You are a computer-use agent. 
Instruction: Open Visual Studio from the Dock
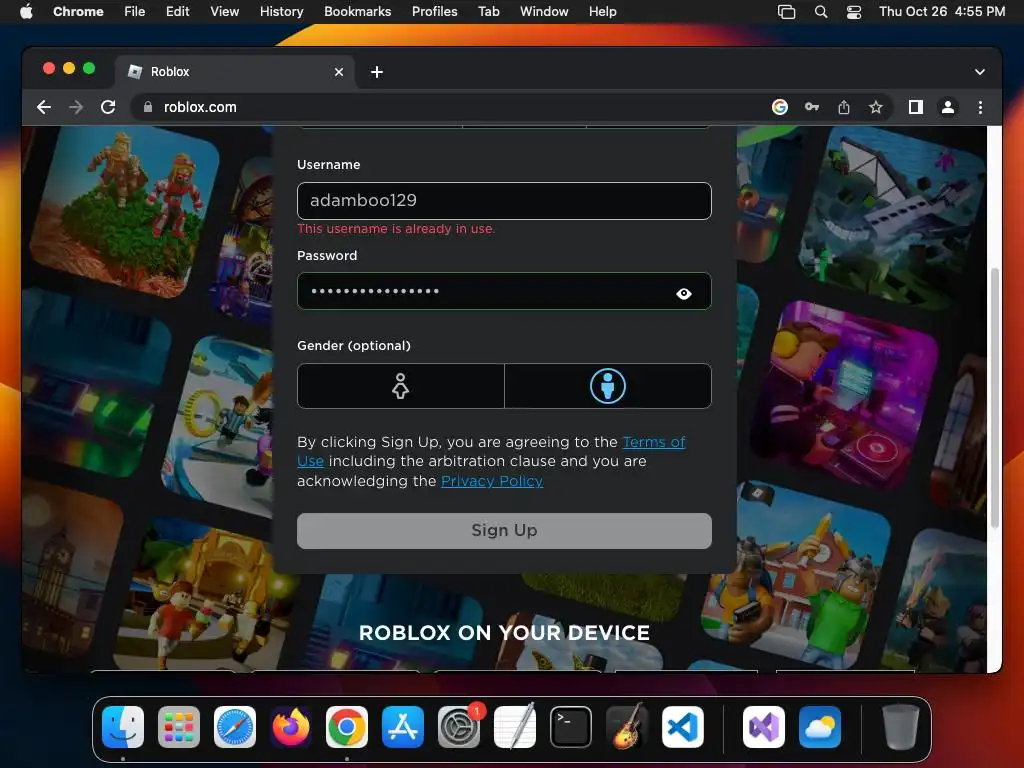coord(764,727)
